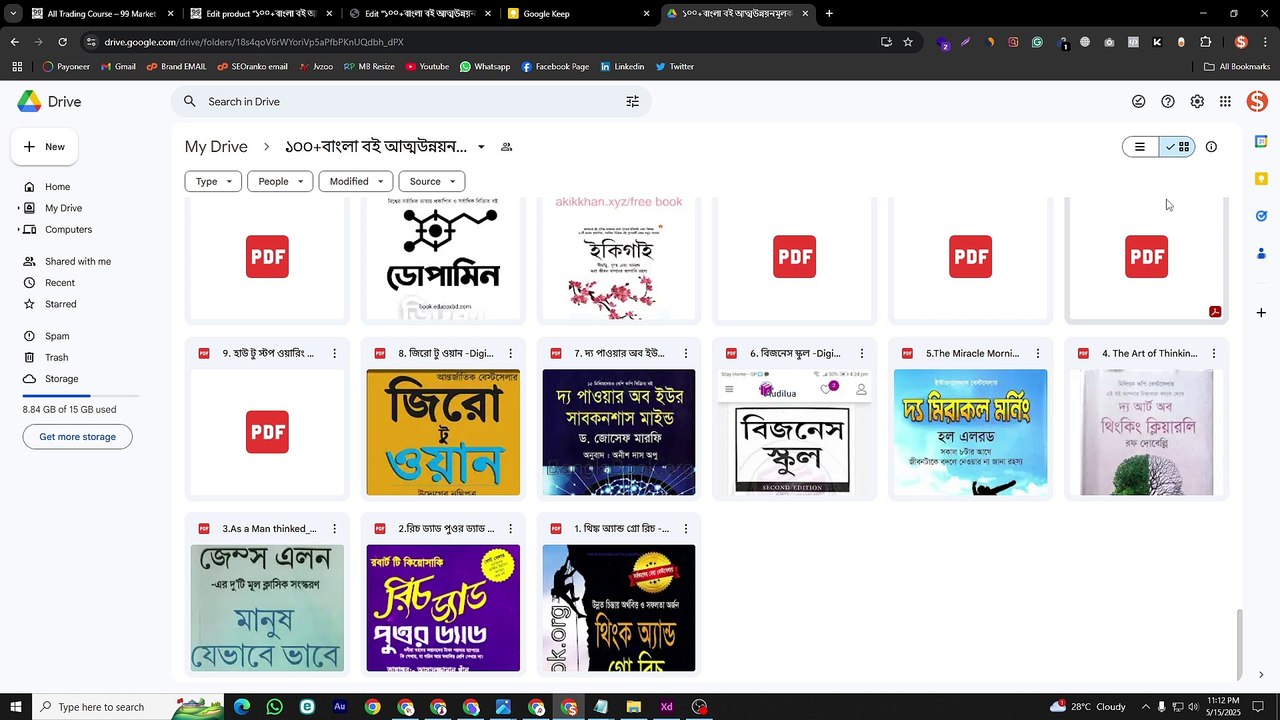Screen dimensions: 1280x720
Task: Click the Search in Drive field
Action: [410, 101]
